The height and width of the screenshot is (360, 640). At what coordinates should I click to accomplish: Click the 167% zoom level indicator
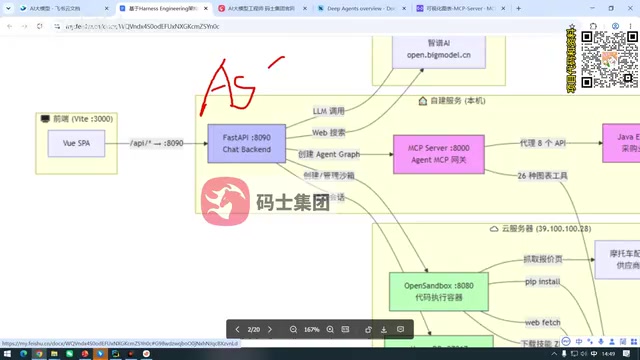(x=311, y=329)
